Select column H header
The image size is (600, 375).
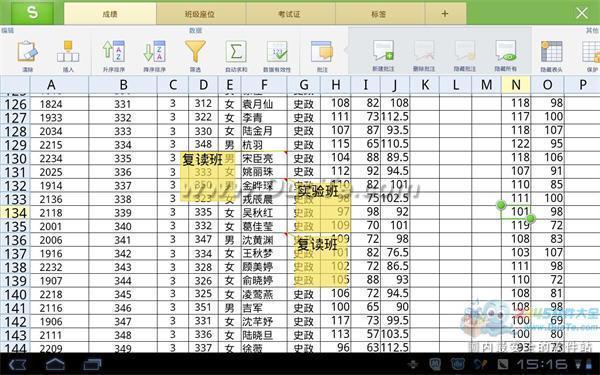click(336, 85)
